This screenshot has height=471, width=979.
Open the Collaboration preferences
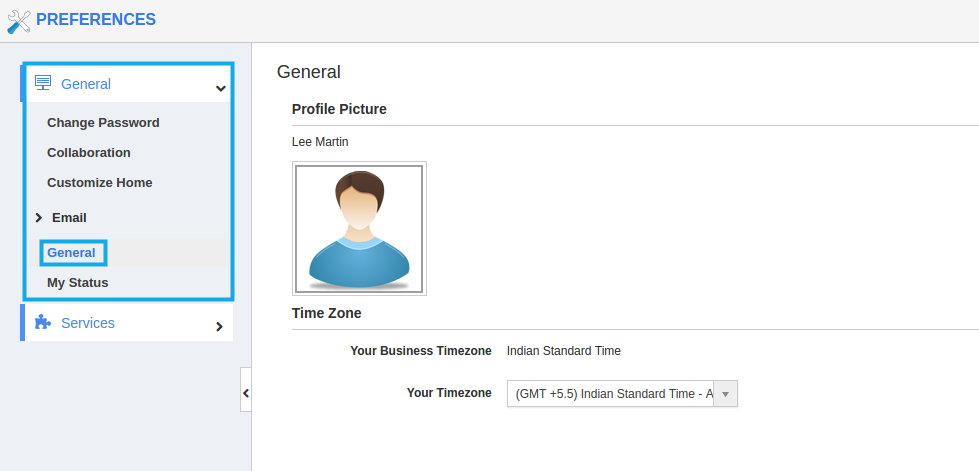pos(89,152)
